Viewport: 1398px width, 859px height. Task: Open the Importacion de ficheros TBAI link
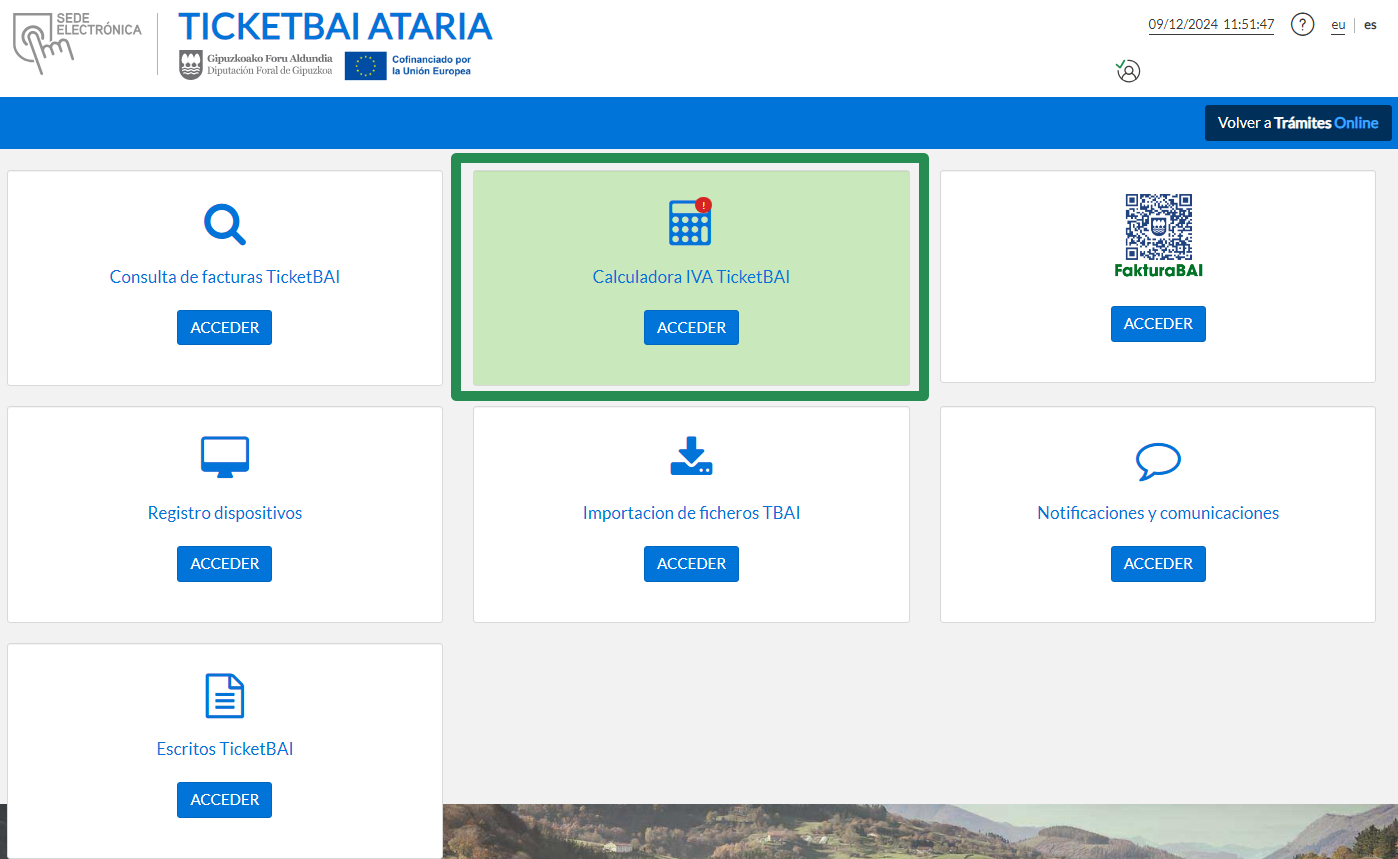[691, 513]
